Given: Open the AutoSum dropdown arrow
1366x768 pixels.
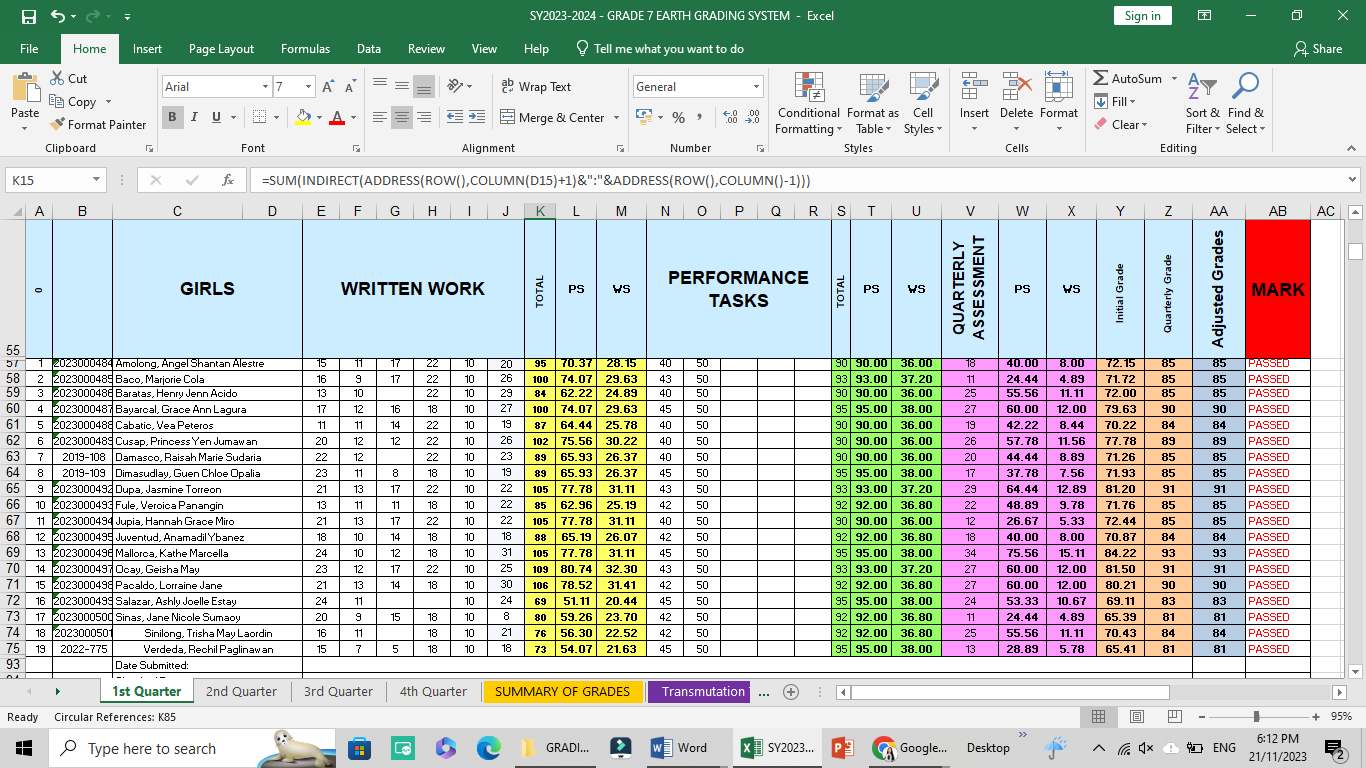Looking at the screenshot, I should 1174,79.
